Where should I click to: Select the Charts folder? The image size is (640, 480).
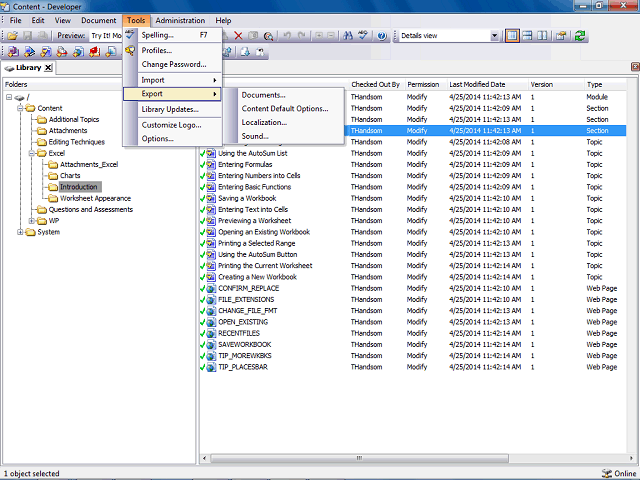tap(70, 176)
